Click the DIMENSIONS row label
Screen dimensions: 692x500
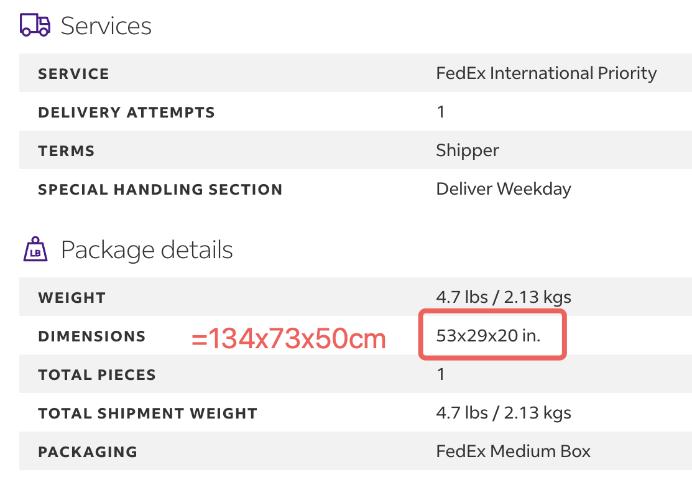[92, 336]
